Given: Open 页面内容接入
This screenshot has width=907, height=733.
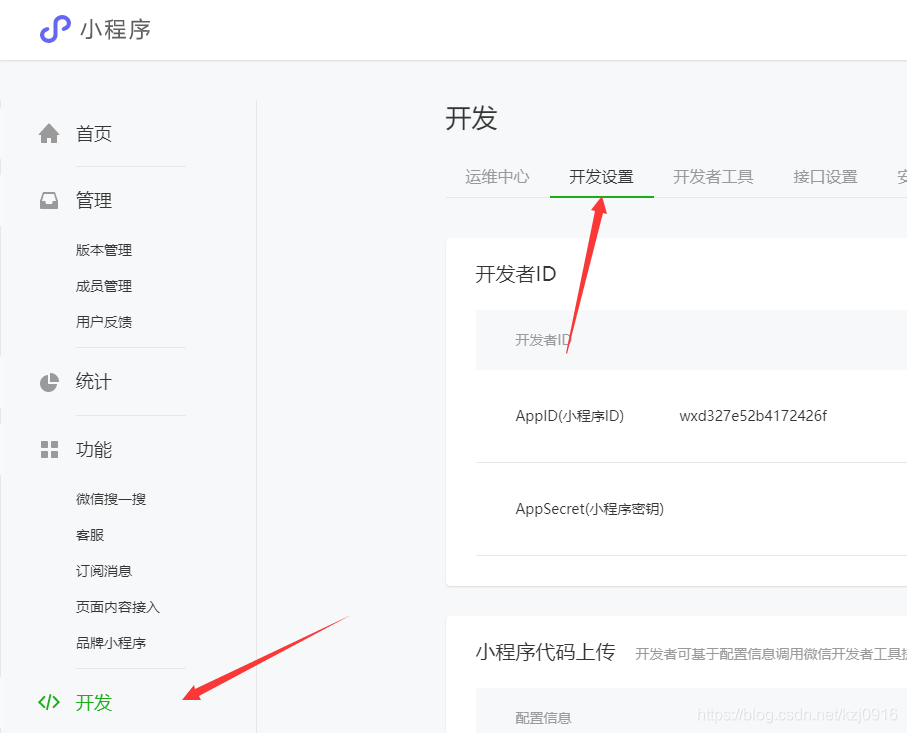Looking at the screenshot, I should point(117,606).
